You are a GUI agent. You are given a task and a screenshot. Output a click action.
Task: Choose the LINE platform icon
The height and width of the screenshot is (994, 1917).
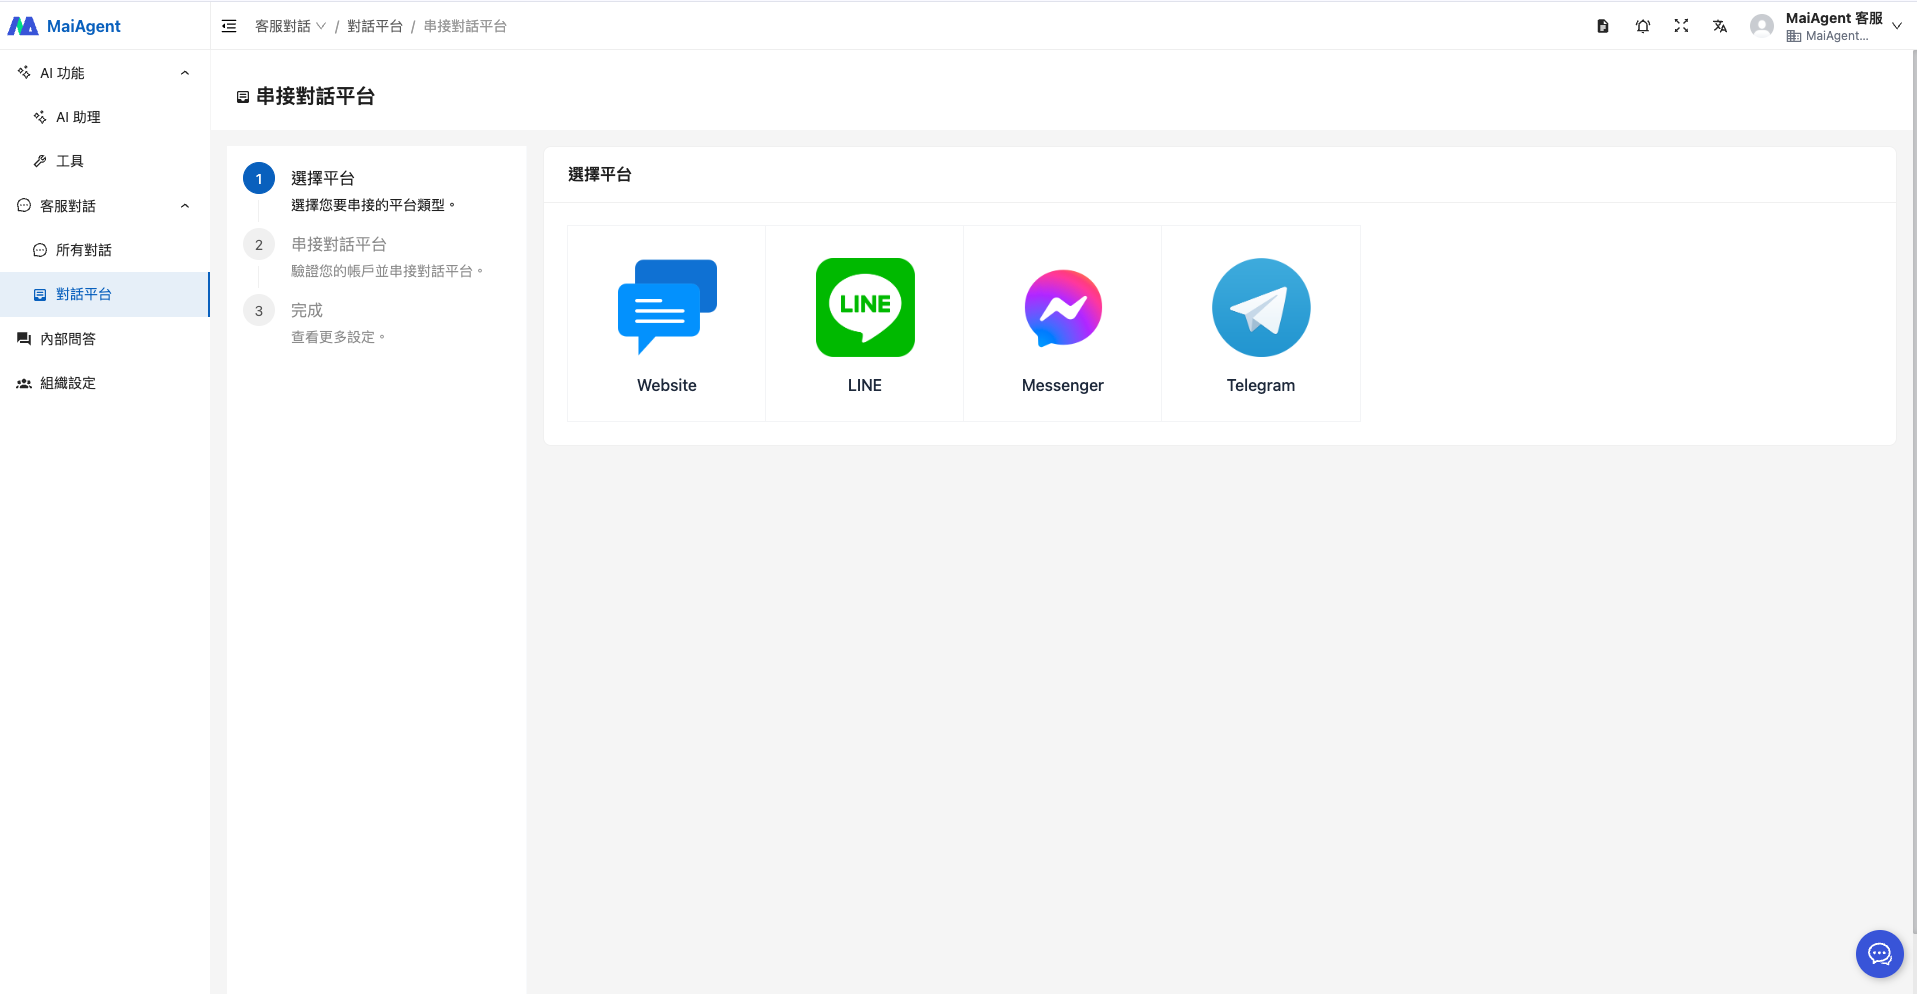coord(865,307)
